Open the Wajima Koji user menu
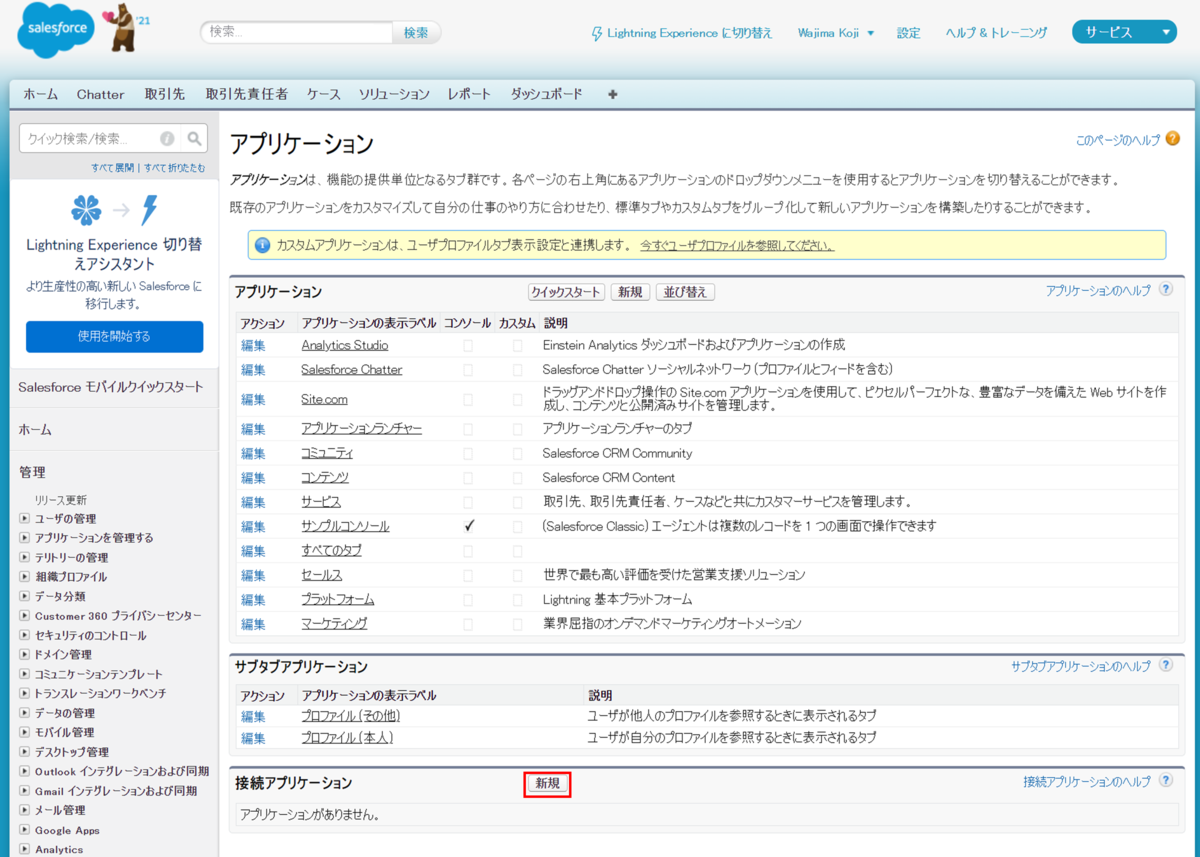Viewport: 1200px width, 857px height. pos(836,33)
